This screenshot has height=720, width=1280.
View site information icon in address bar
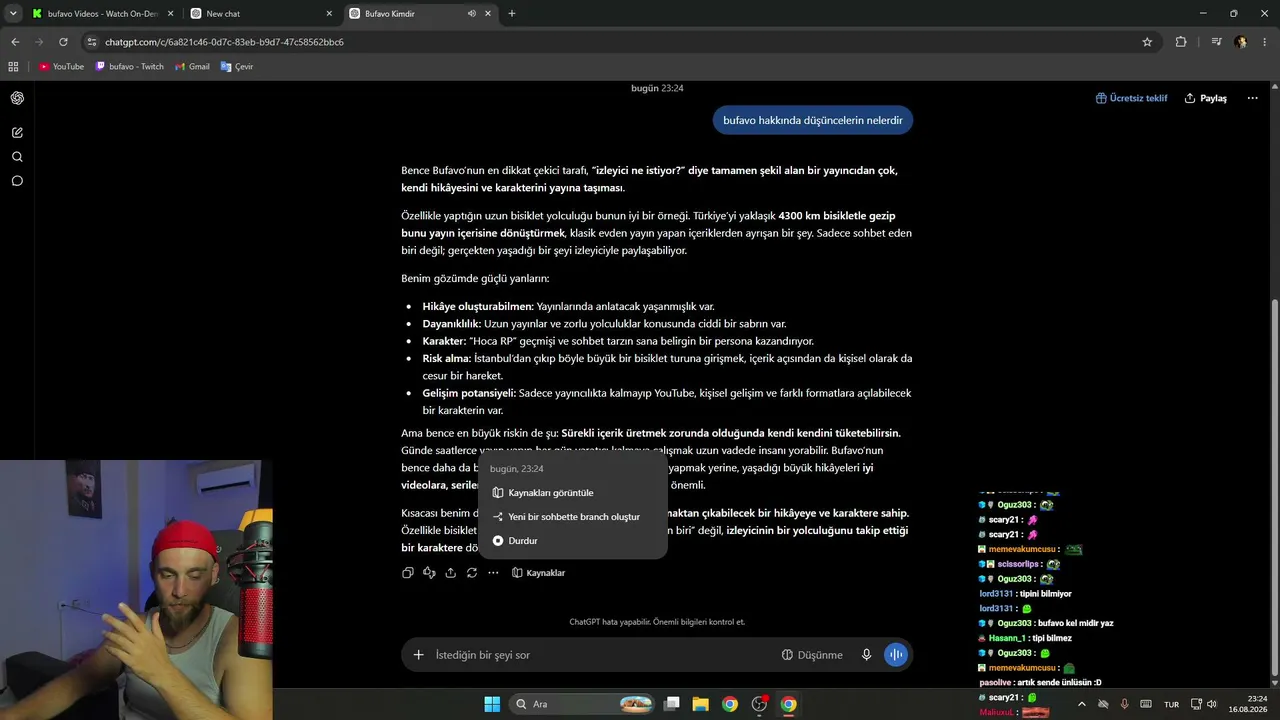pyautogui.click(x=92, y=42)
